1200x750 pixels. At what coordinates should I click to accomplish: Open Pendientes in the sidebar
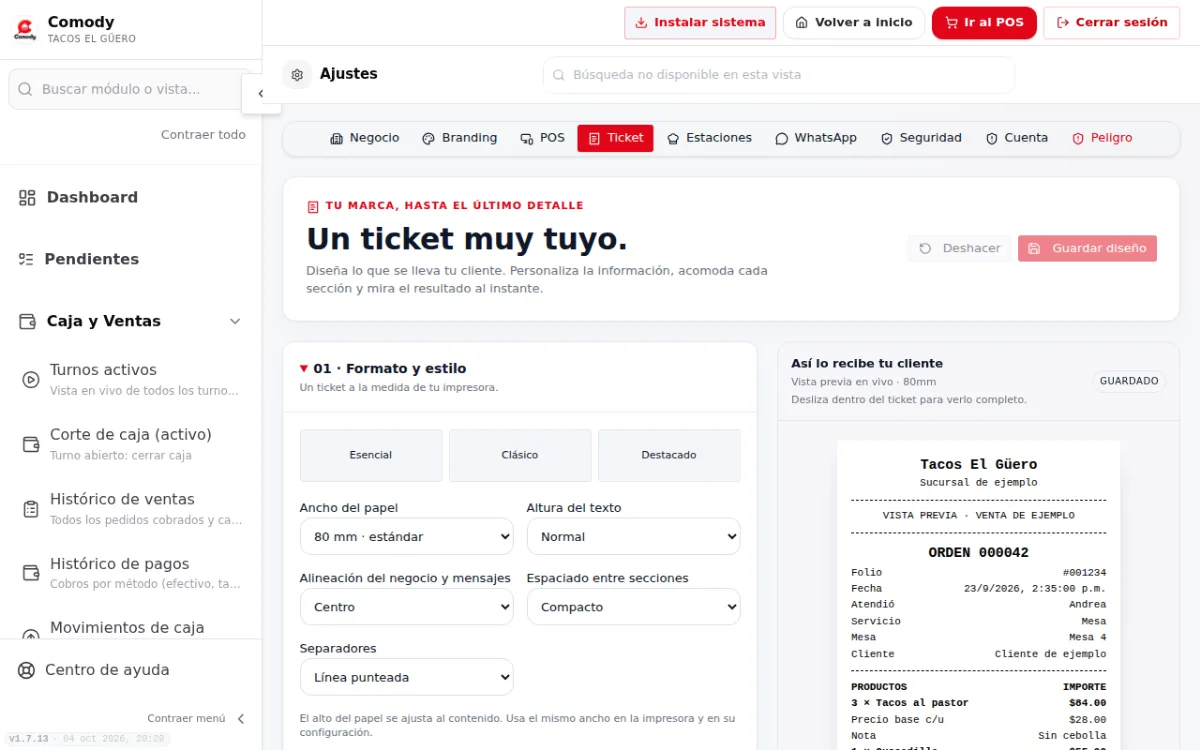[131, 259]
